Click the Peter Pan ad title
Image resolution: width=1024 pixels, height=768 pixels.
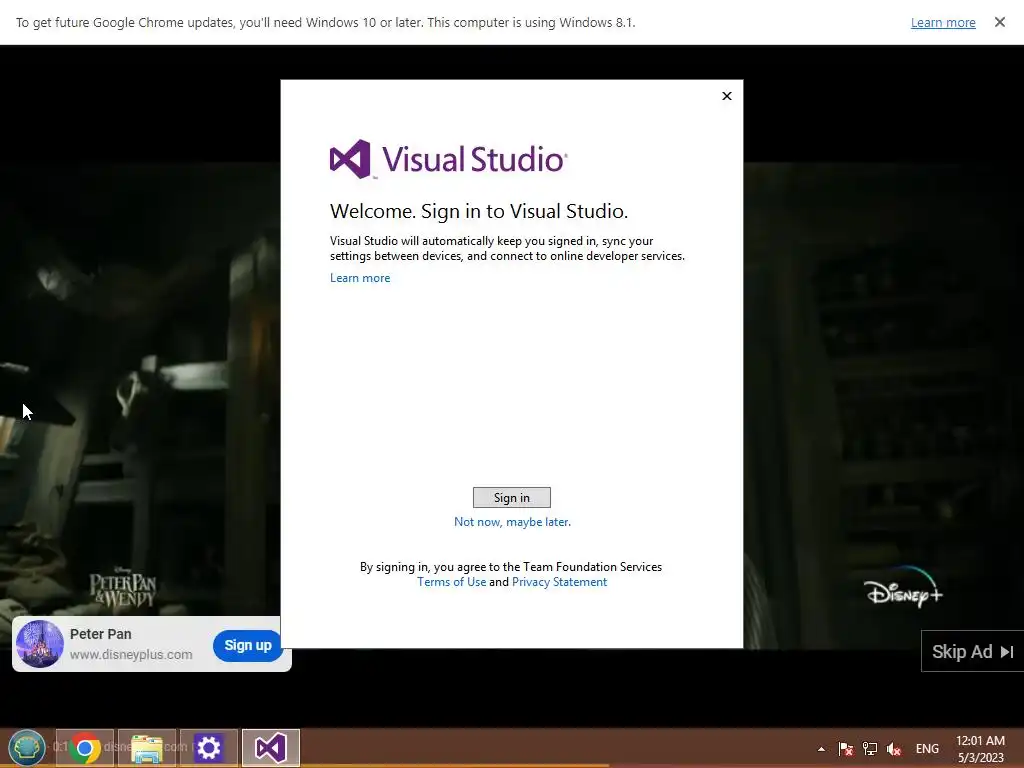tap(101, 634)
